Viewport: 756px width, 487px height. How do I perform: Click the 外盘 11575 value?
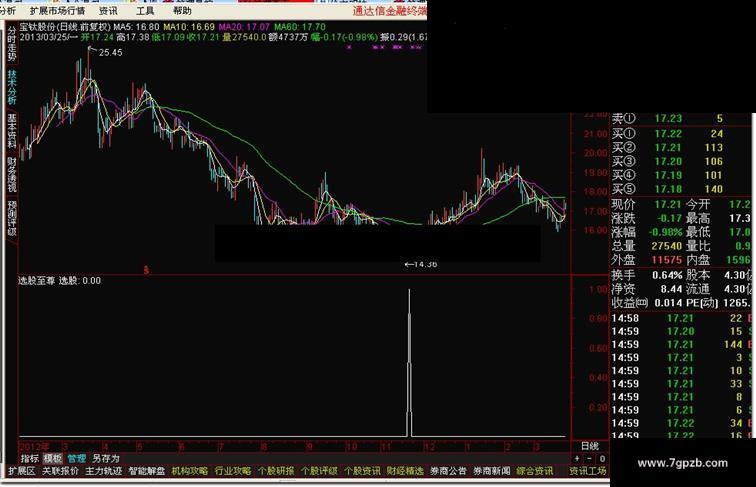[x=666, y=260]
